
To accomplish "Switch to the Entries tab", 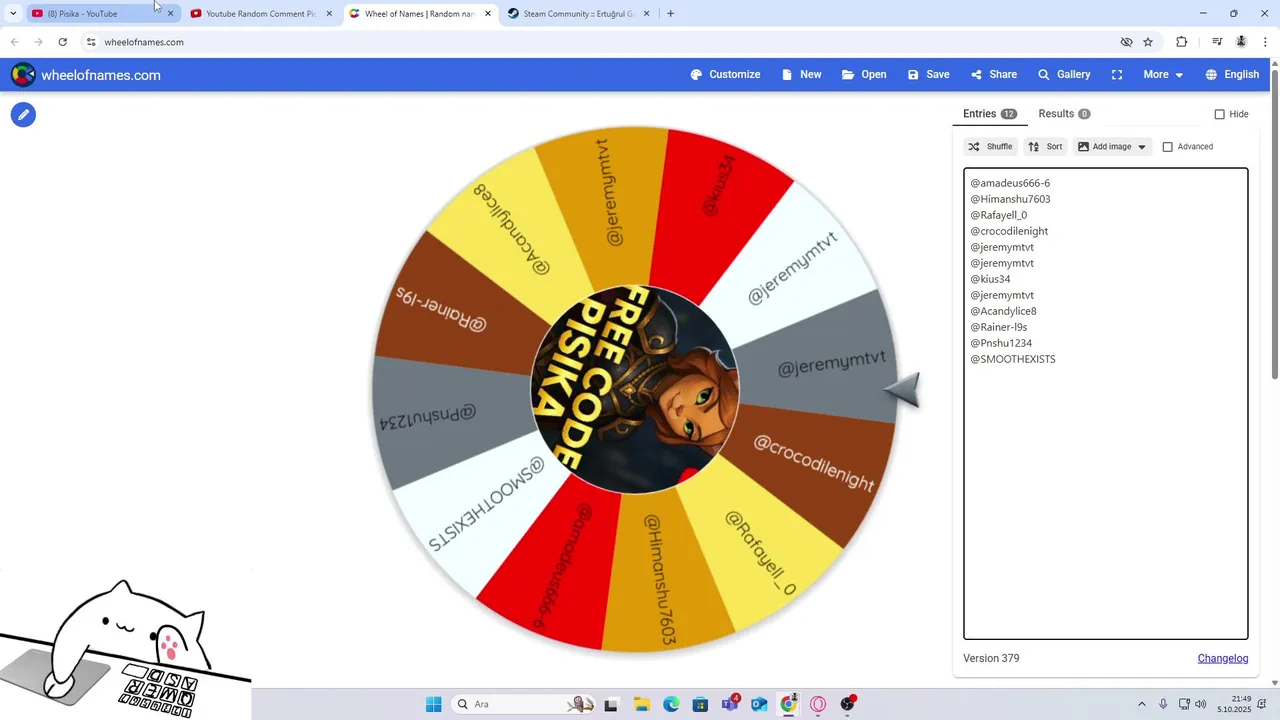I will (990, 114).
